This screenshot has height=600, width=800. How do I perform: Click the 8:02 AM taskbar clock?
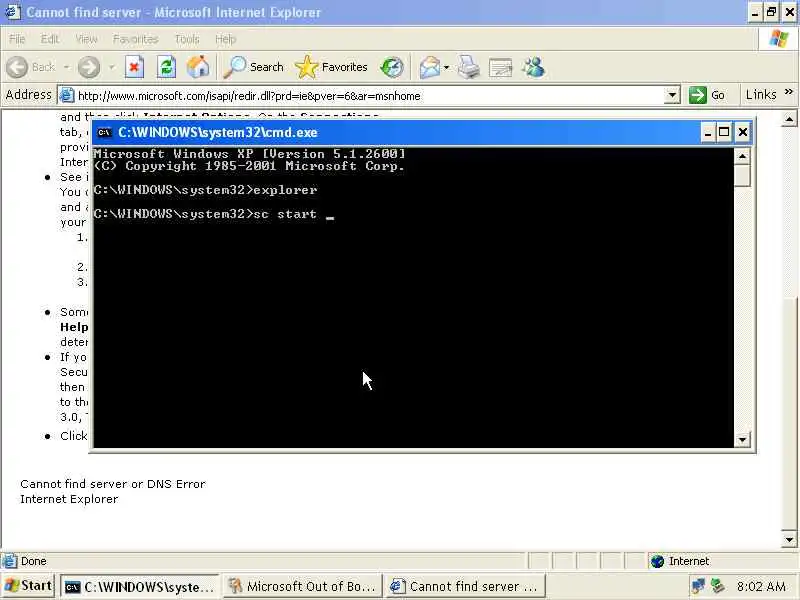(761, 587)
